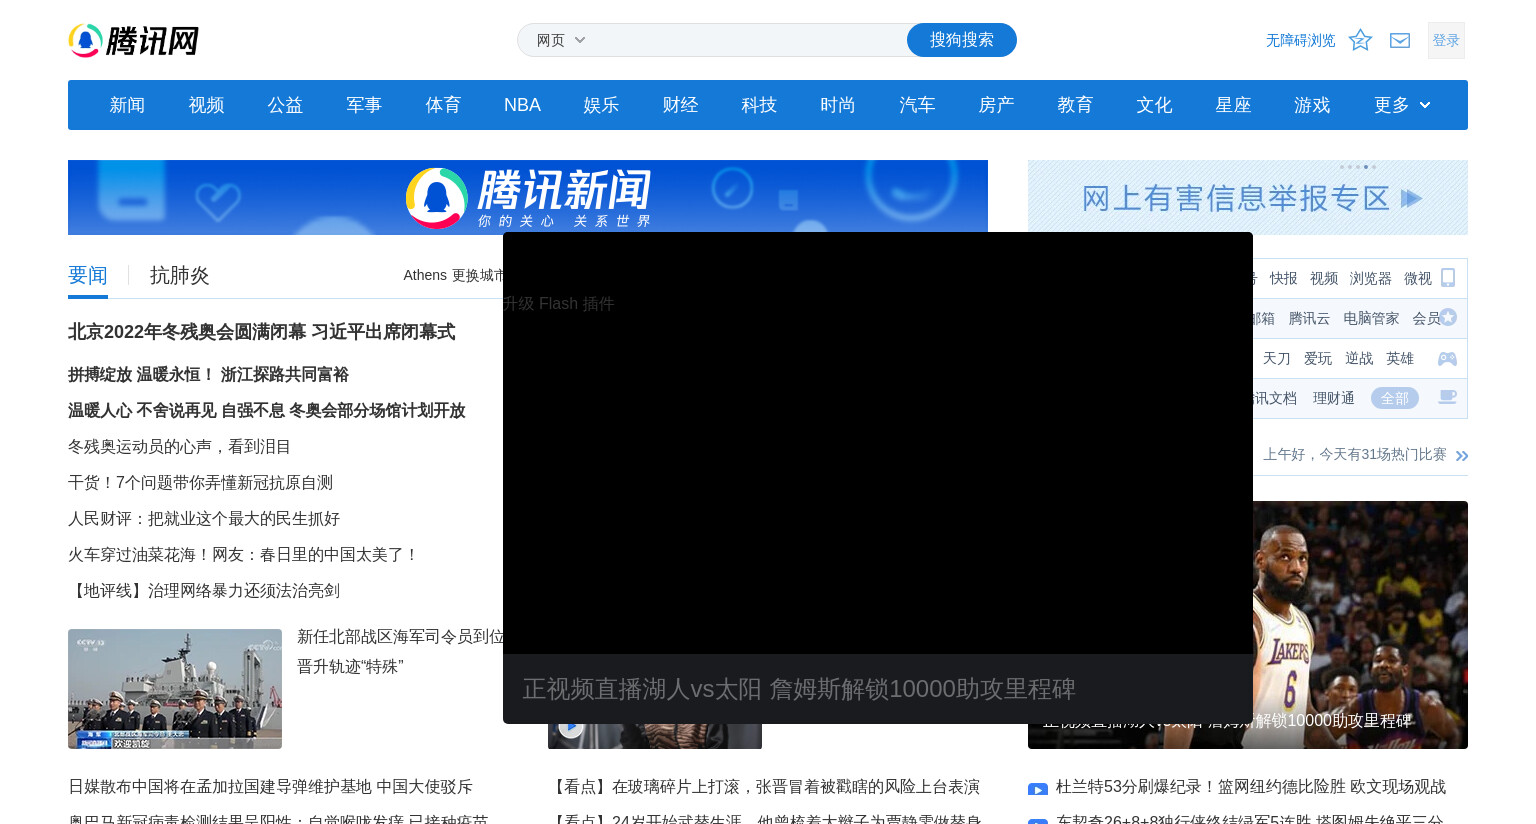
Task: Open the 微视 product link
Action: [1417, 278]
